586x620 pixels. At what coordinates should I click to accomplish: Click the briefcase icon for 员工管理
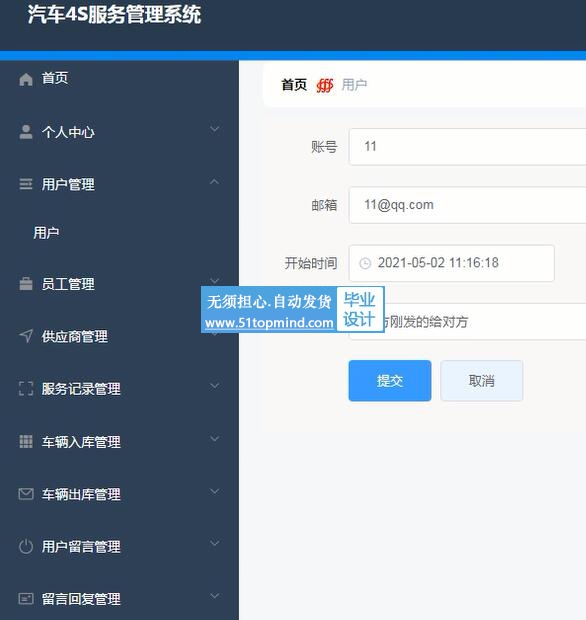point(26,284)
